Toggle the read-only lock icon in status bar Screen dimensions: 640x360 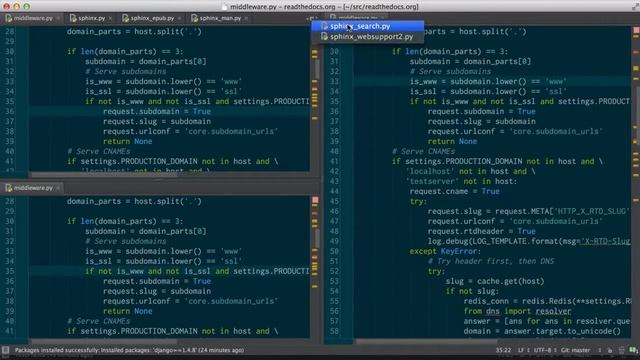tap(610, 350)
